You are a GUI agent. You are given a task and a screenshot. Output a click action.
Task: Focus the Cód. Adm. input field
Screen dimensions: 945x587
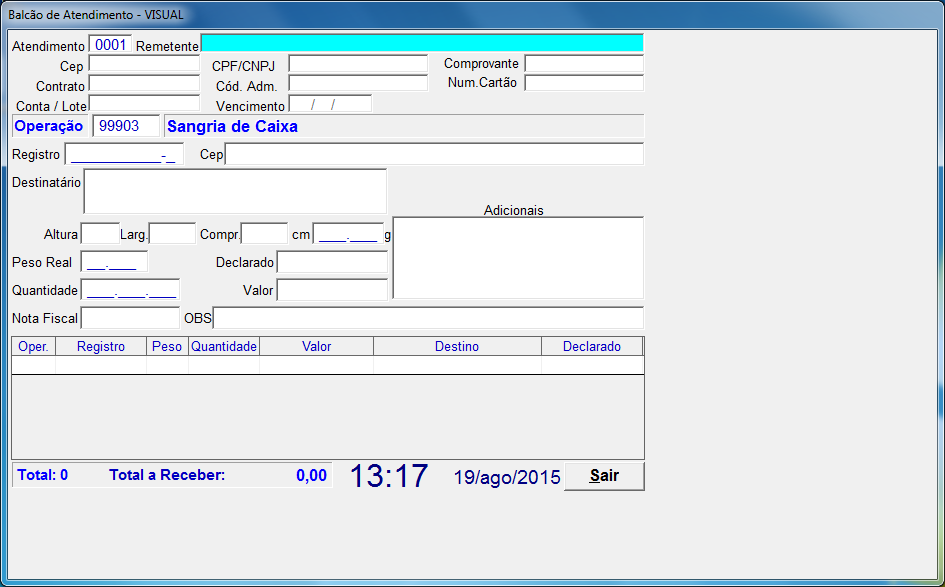click(358, 83)
